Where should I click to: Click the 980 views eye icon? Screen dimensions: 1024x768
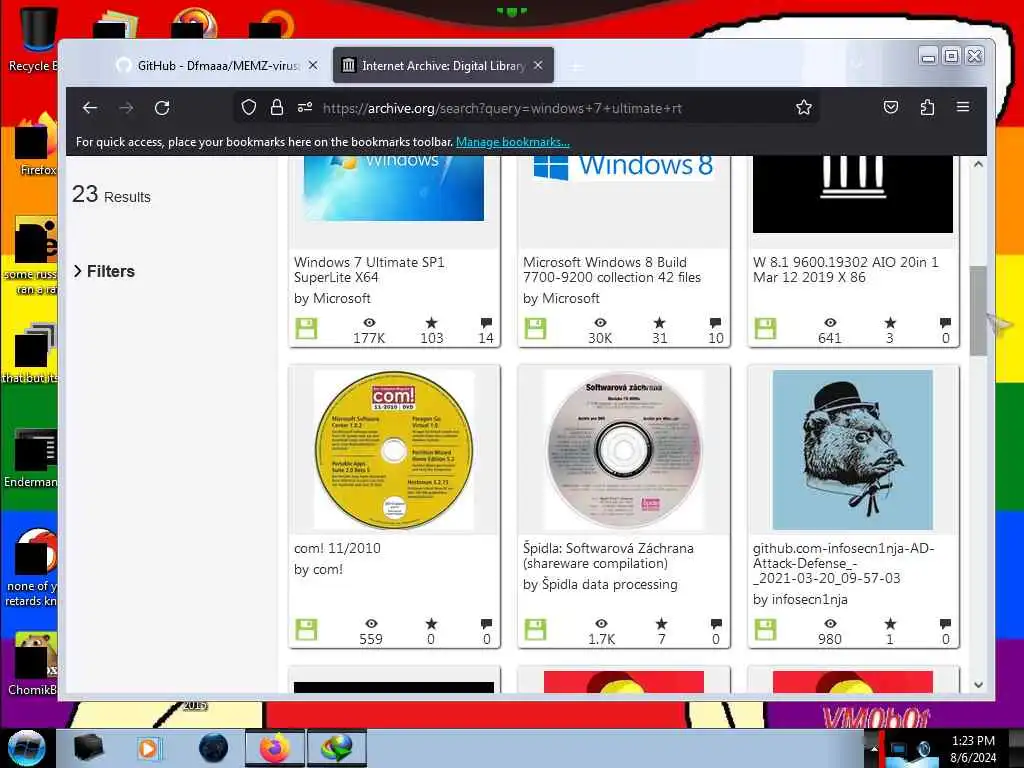(x=829, y=624)
